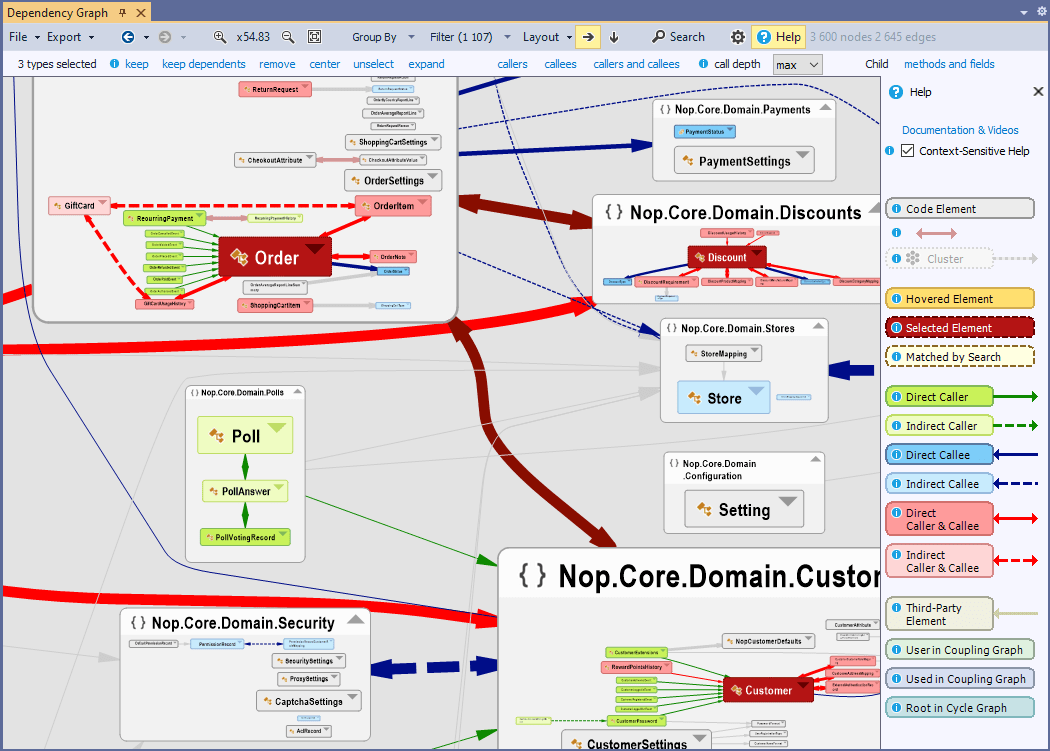Open the Filter (1 107) dropdown

pos(470,37)
